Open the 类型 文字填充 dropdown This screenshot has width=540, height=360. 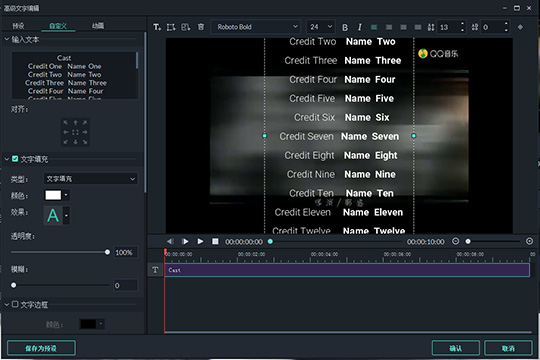pyautogui.click(x=91, y=179)
